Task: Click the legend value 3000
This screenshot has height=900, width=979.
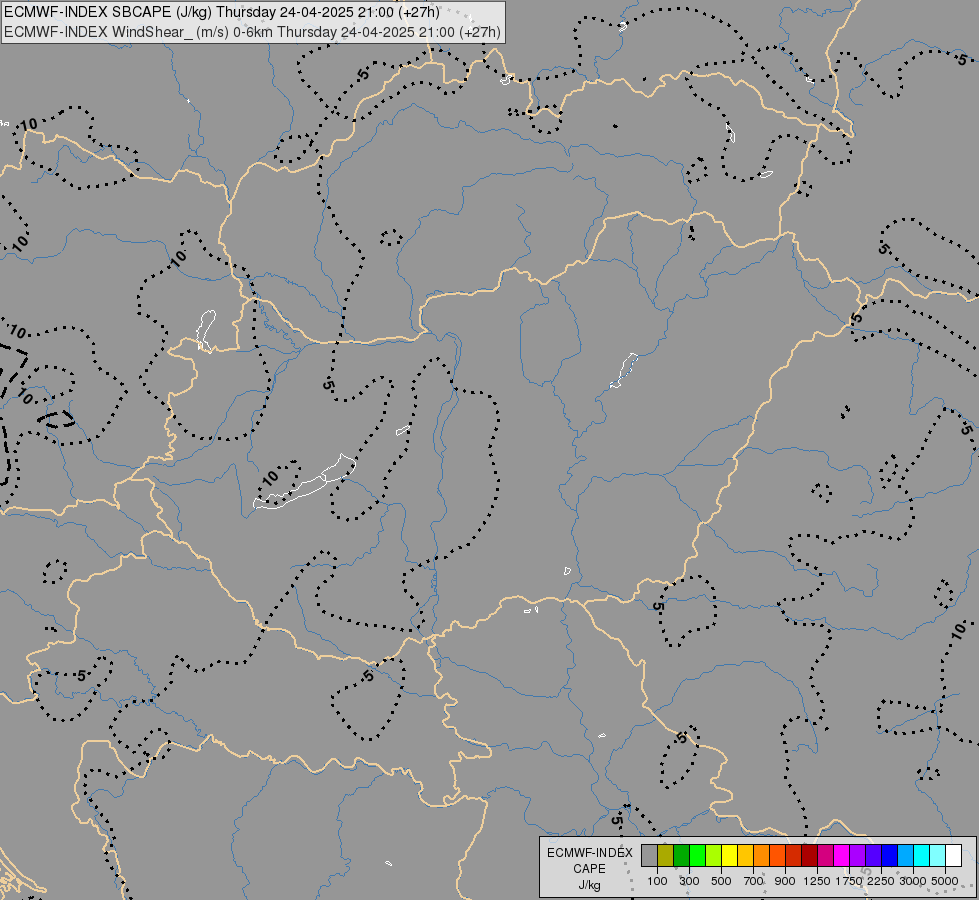Action: tap(913, 881)
